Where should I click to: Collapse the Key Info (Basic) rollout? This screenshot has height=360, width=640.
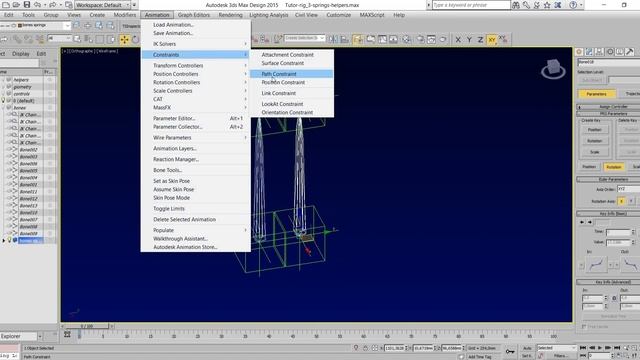608,213
